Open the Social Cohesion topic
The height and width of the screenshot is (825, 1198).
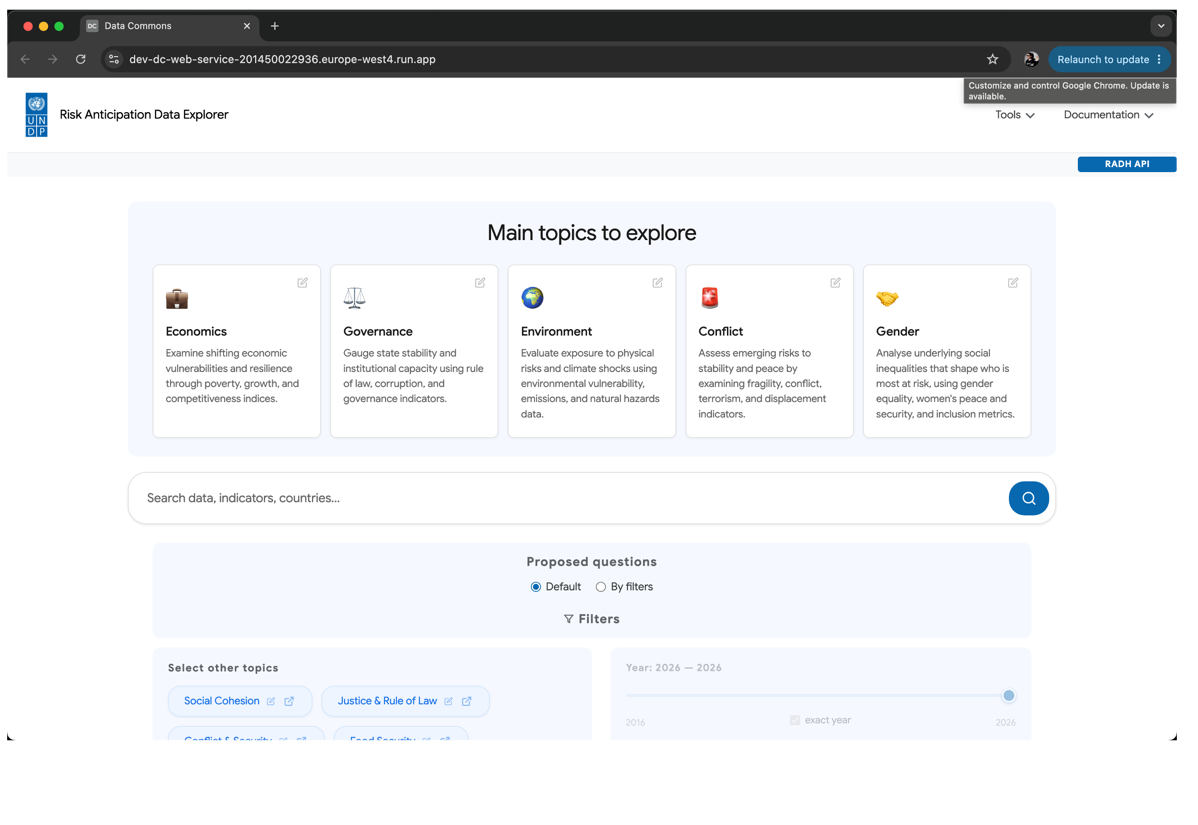point(222,700)
